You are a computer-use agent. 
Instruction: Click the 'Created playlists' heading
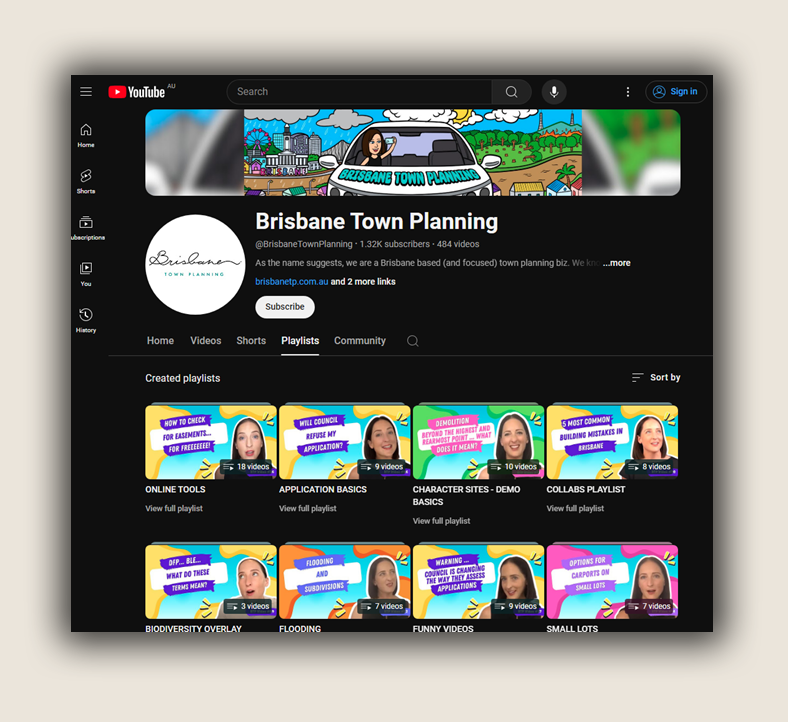coord(182,378)
